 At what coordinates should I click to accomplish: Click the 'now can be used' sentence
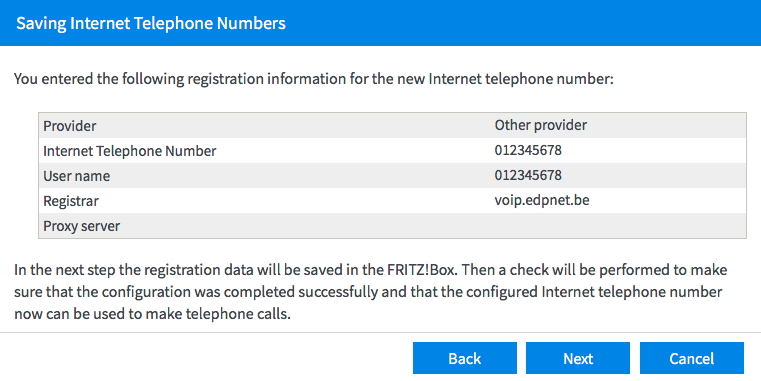pyautogui.click(x=152, y=314)
